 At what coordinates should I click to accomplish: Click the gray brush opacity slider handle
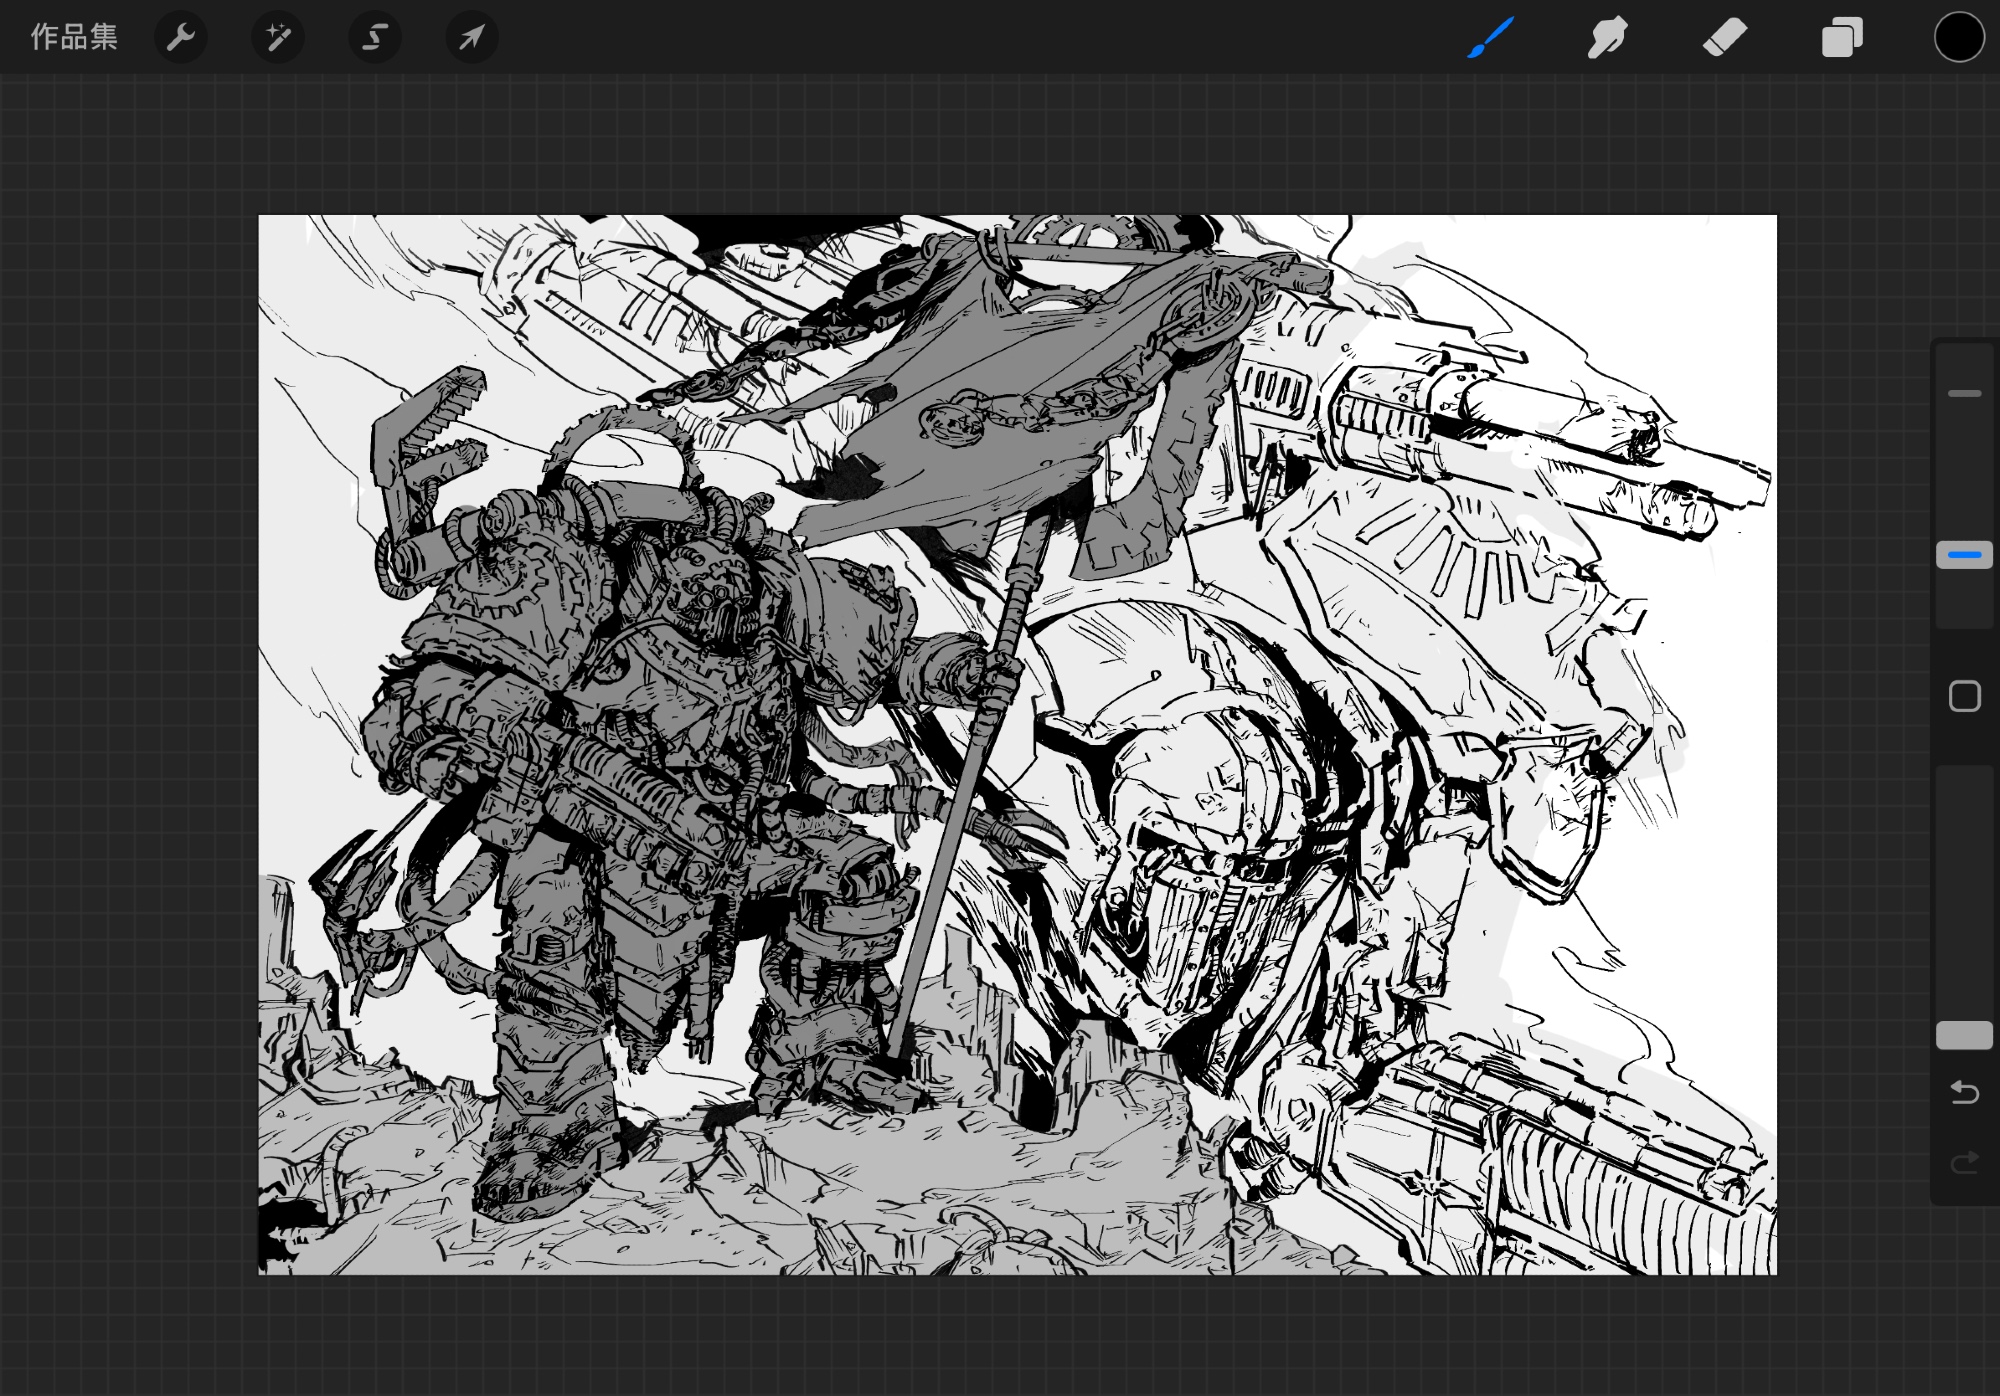pyautogui.click(x=1964, y=1035)
